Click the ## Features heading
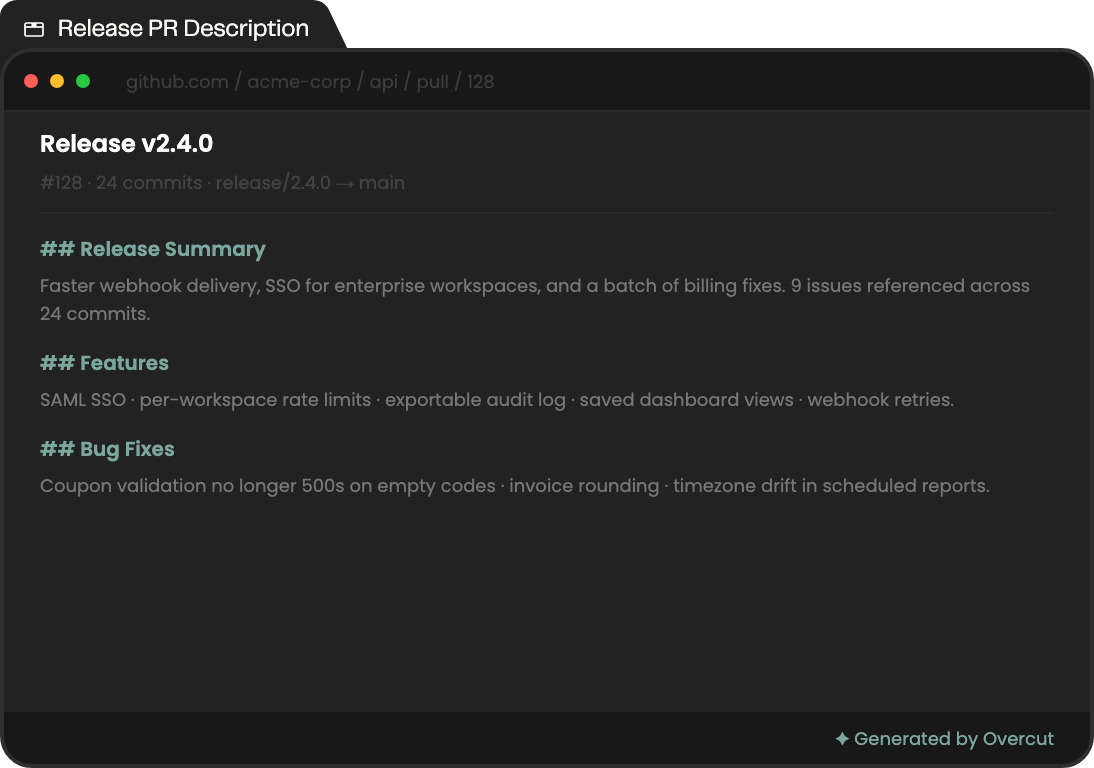The image size is (1094, 768). click(104, 363)
